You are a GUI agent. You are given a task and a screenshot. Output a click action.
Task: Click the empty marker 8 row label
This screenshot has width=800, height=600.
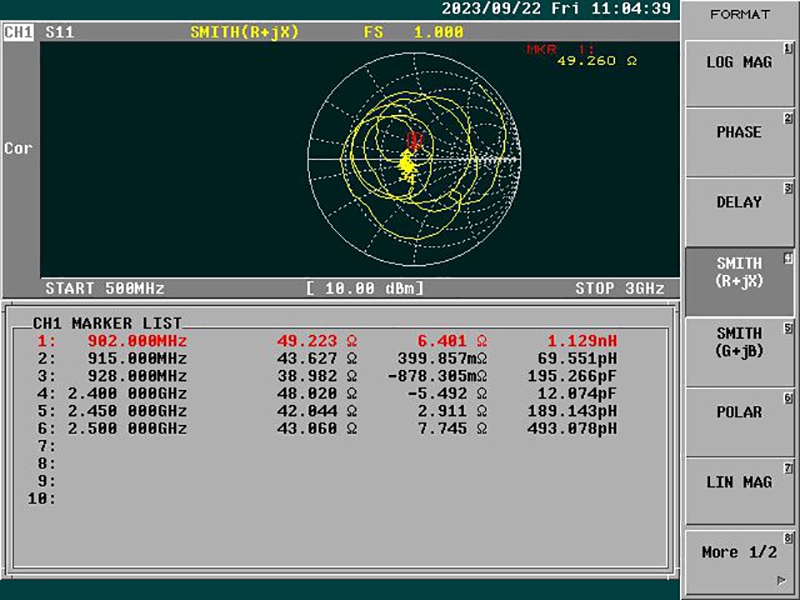click(x=46, y=463)
